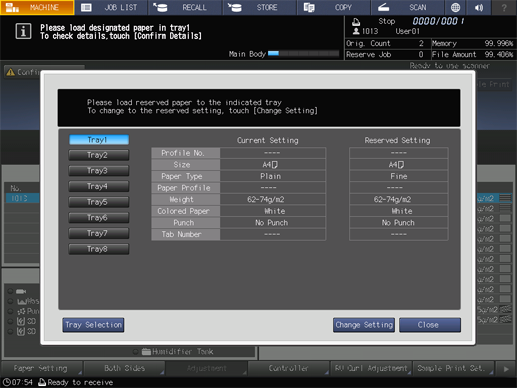
Task: Open the help question mark icon
Action: tap(504, 7)
